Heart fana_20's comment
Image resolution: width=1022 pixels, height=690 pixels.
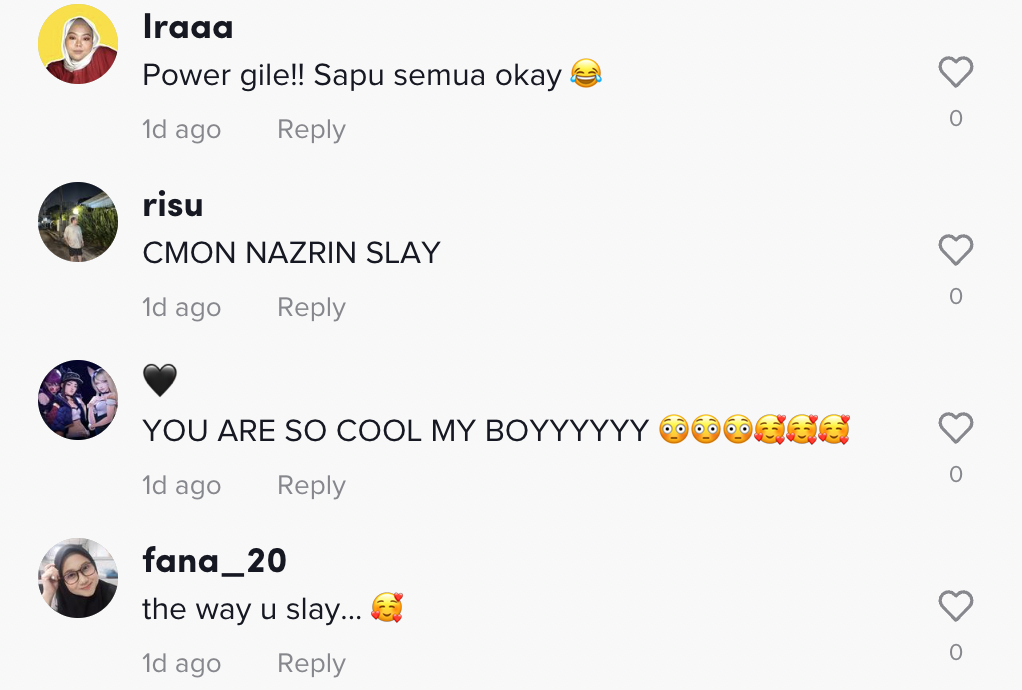click(955, 606)
